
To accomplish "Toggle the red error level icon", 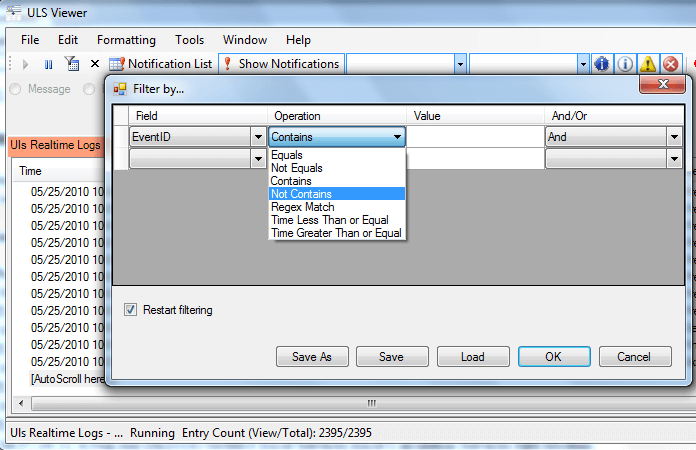I will (671, 64).
